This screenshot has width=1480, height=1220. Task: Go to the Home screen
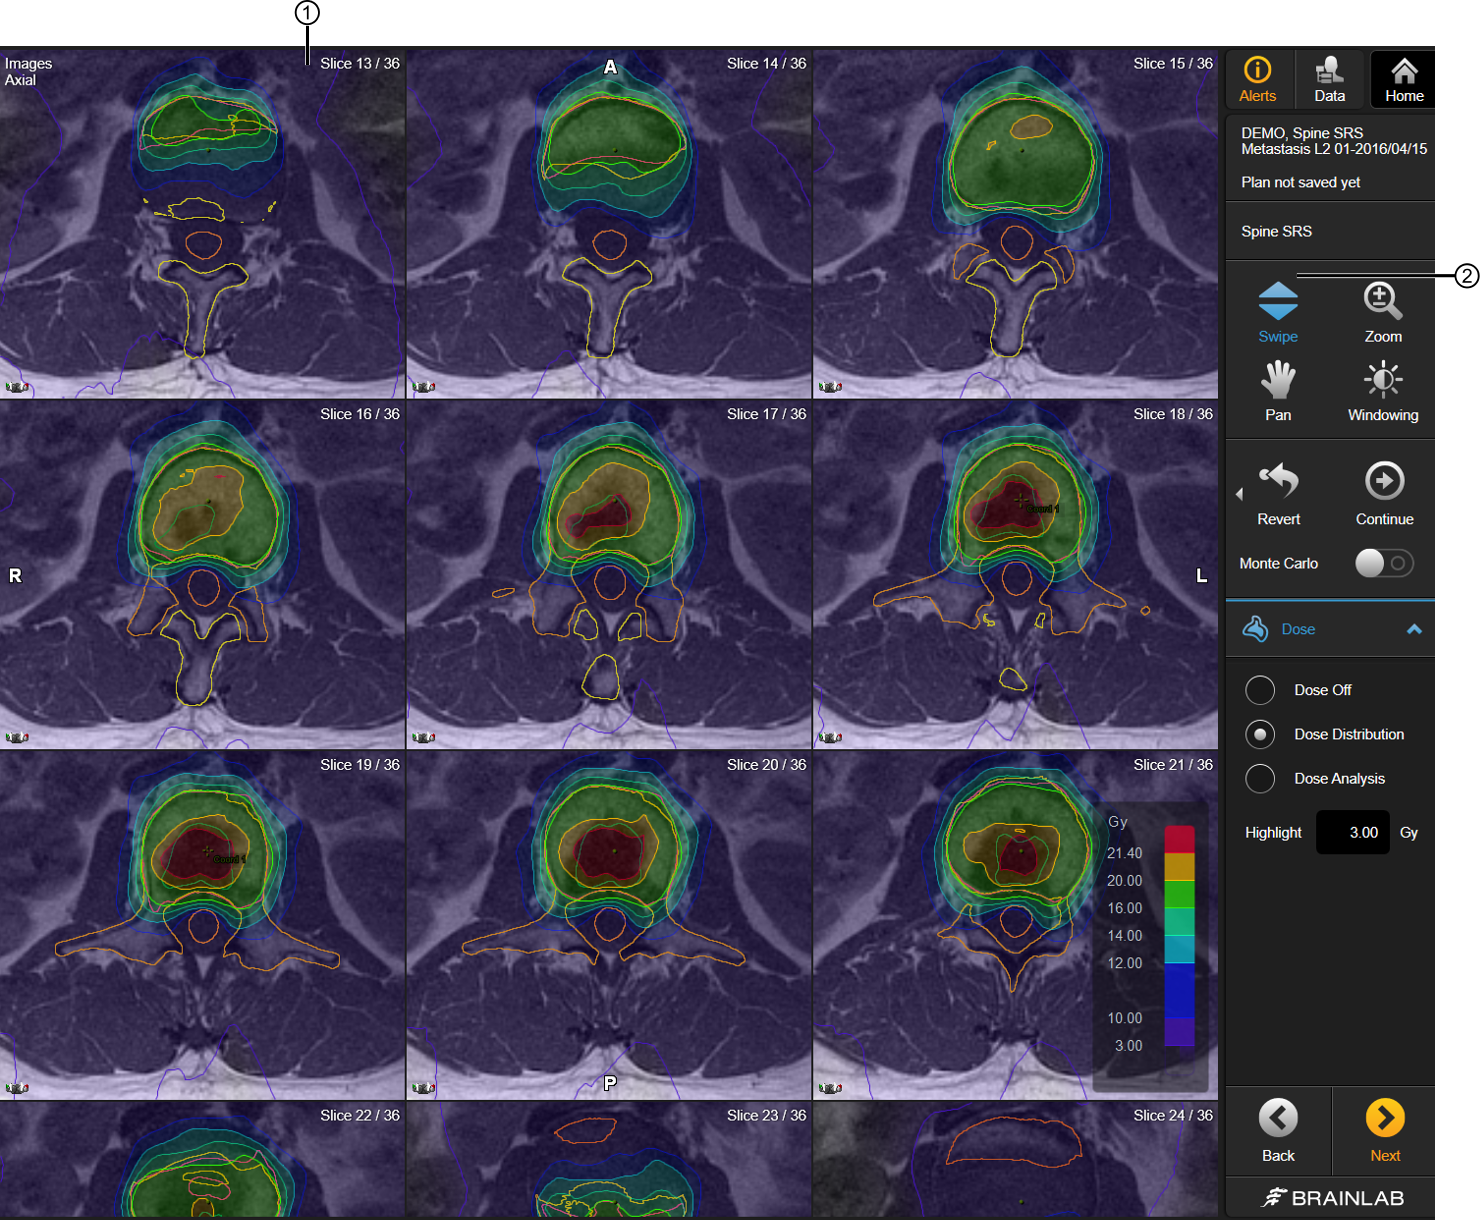tap(1404, 79)
